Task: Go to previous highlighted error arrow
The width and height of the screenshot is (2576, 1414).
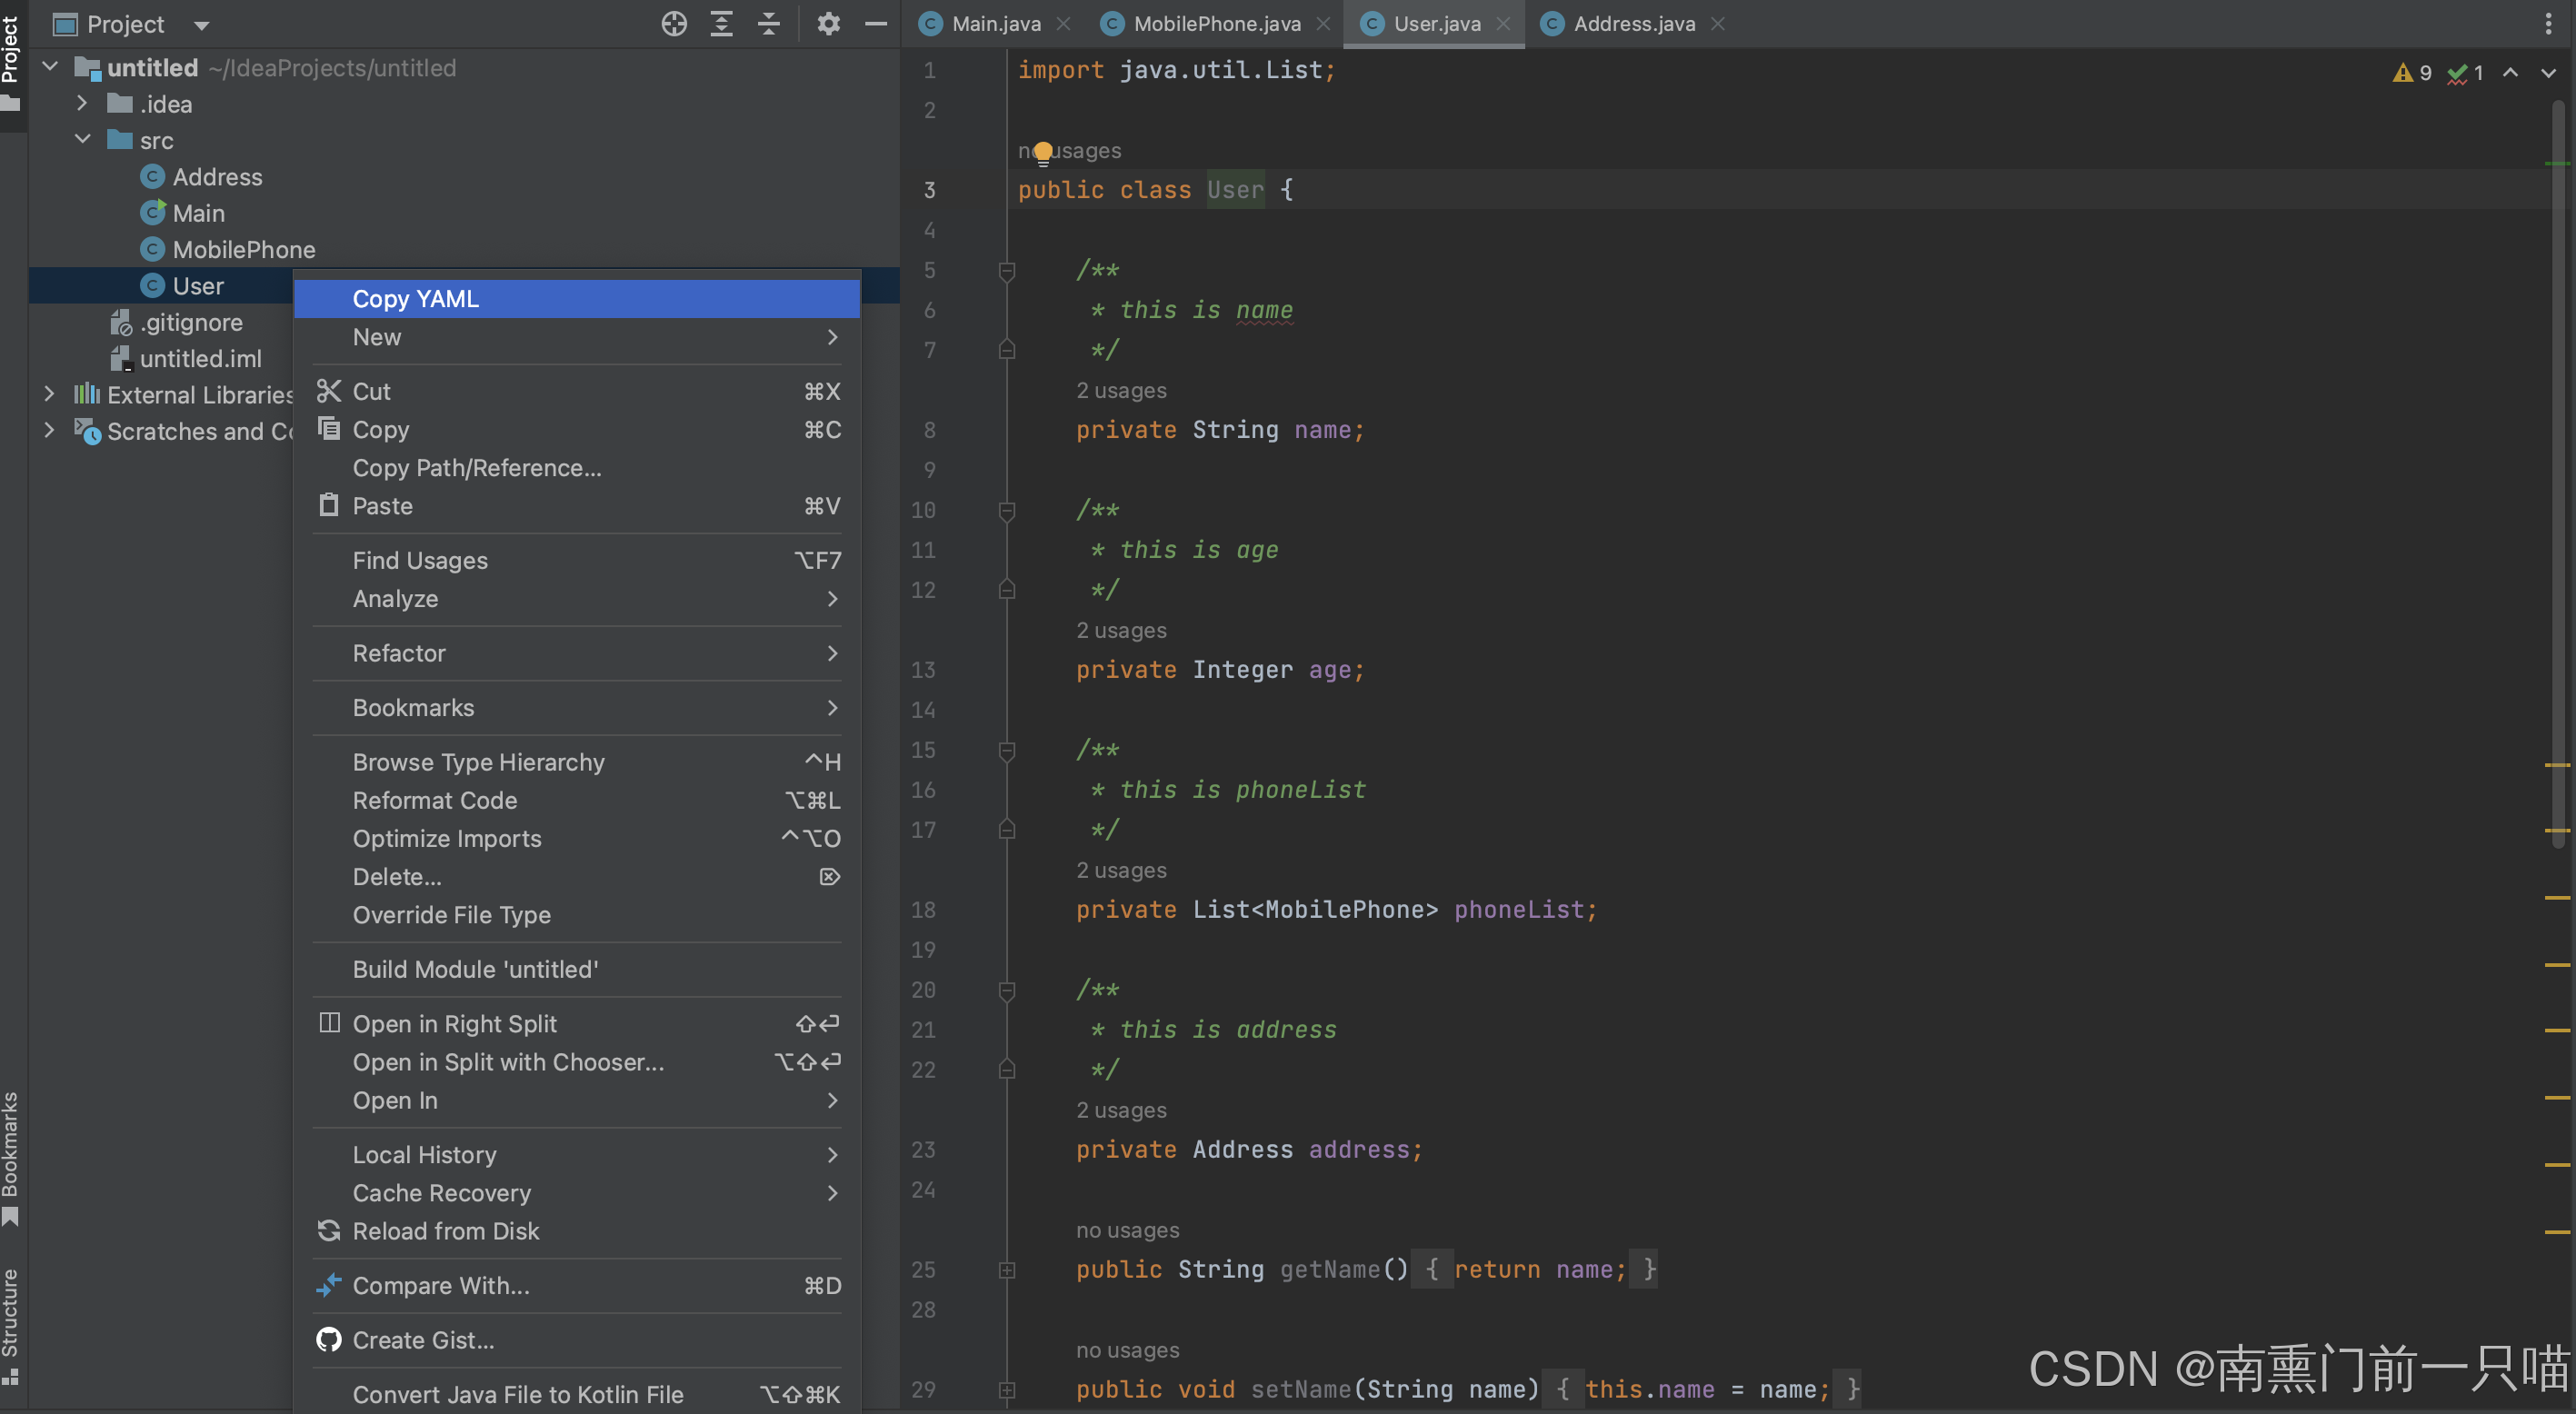Action: (x=2510, y=73)
